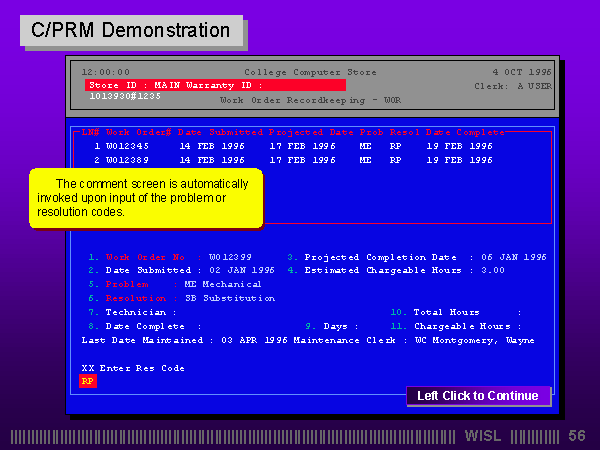
Task: Click the Resolution field SB Substitution
Action: (229, 298)
